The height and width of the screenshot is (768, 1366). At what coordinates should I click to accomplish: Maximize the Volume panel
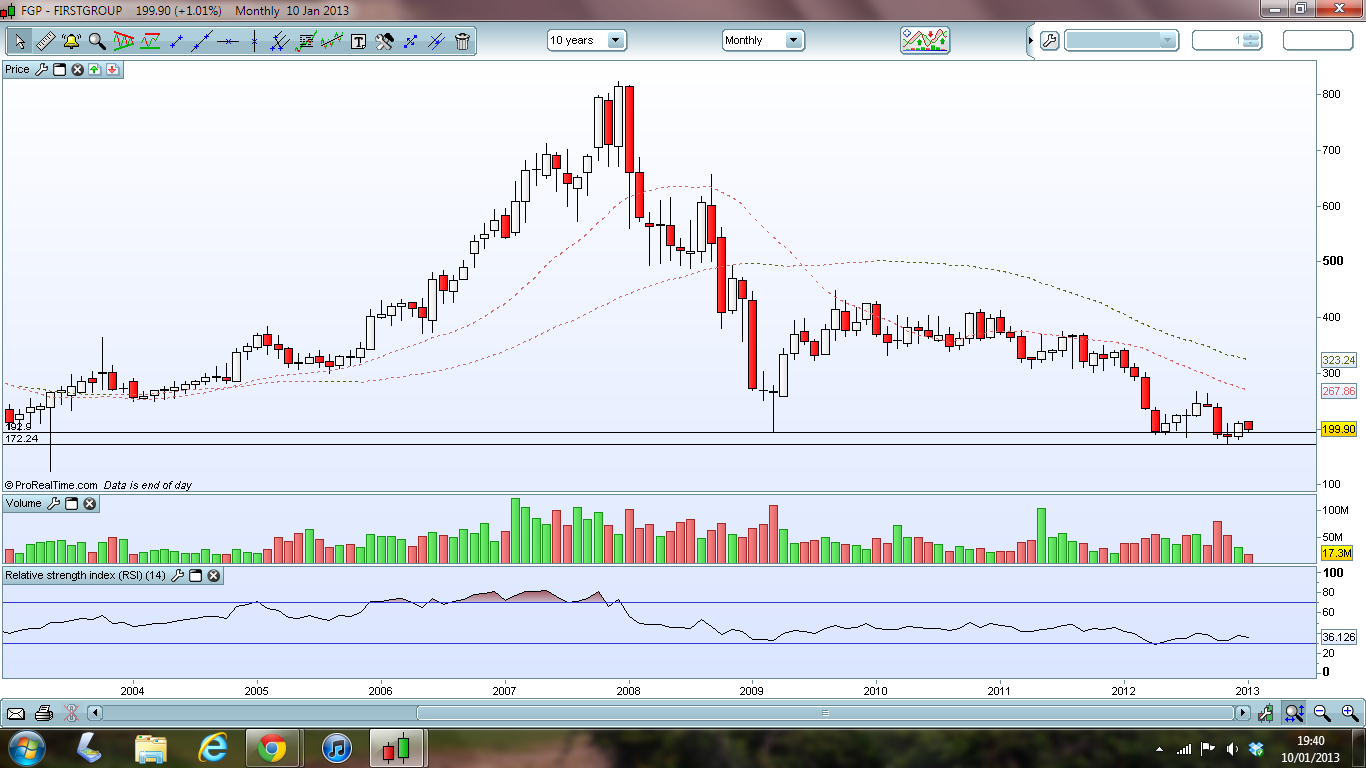point(72,504)
